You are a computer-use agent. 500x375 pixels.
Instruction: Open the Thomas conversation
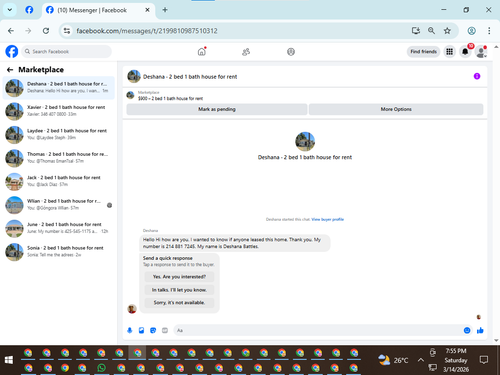click(59, 158)
